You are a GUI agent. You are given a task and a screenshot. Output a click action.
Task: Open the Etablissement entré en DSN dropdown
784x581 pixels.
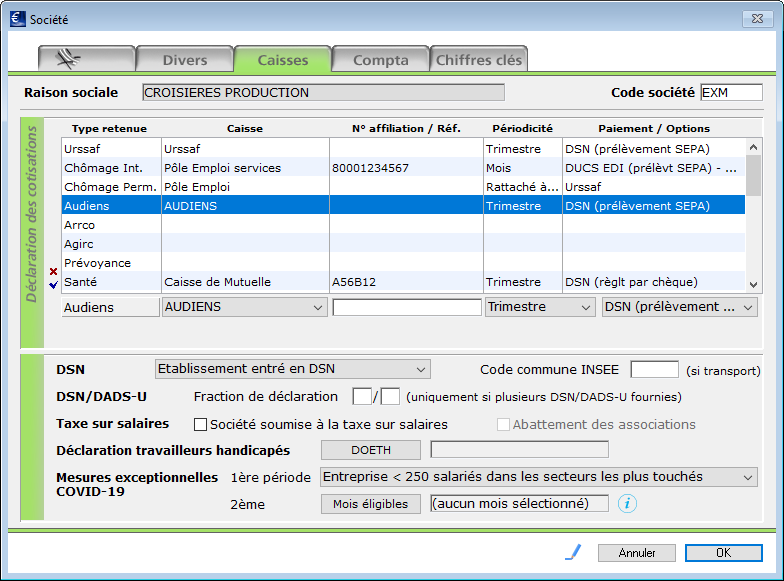[x=292, y=369]
